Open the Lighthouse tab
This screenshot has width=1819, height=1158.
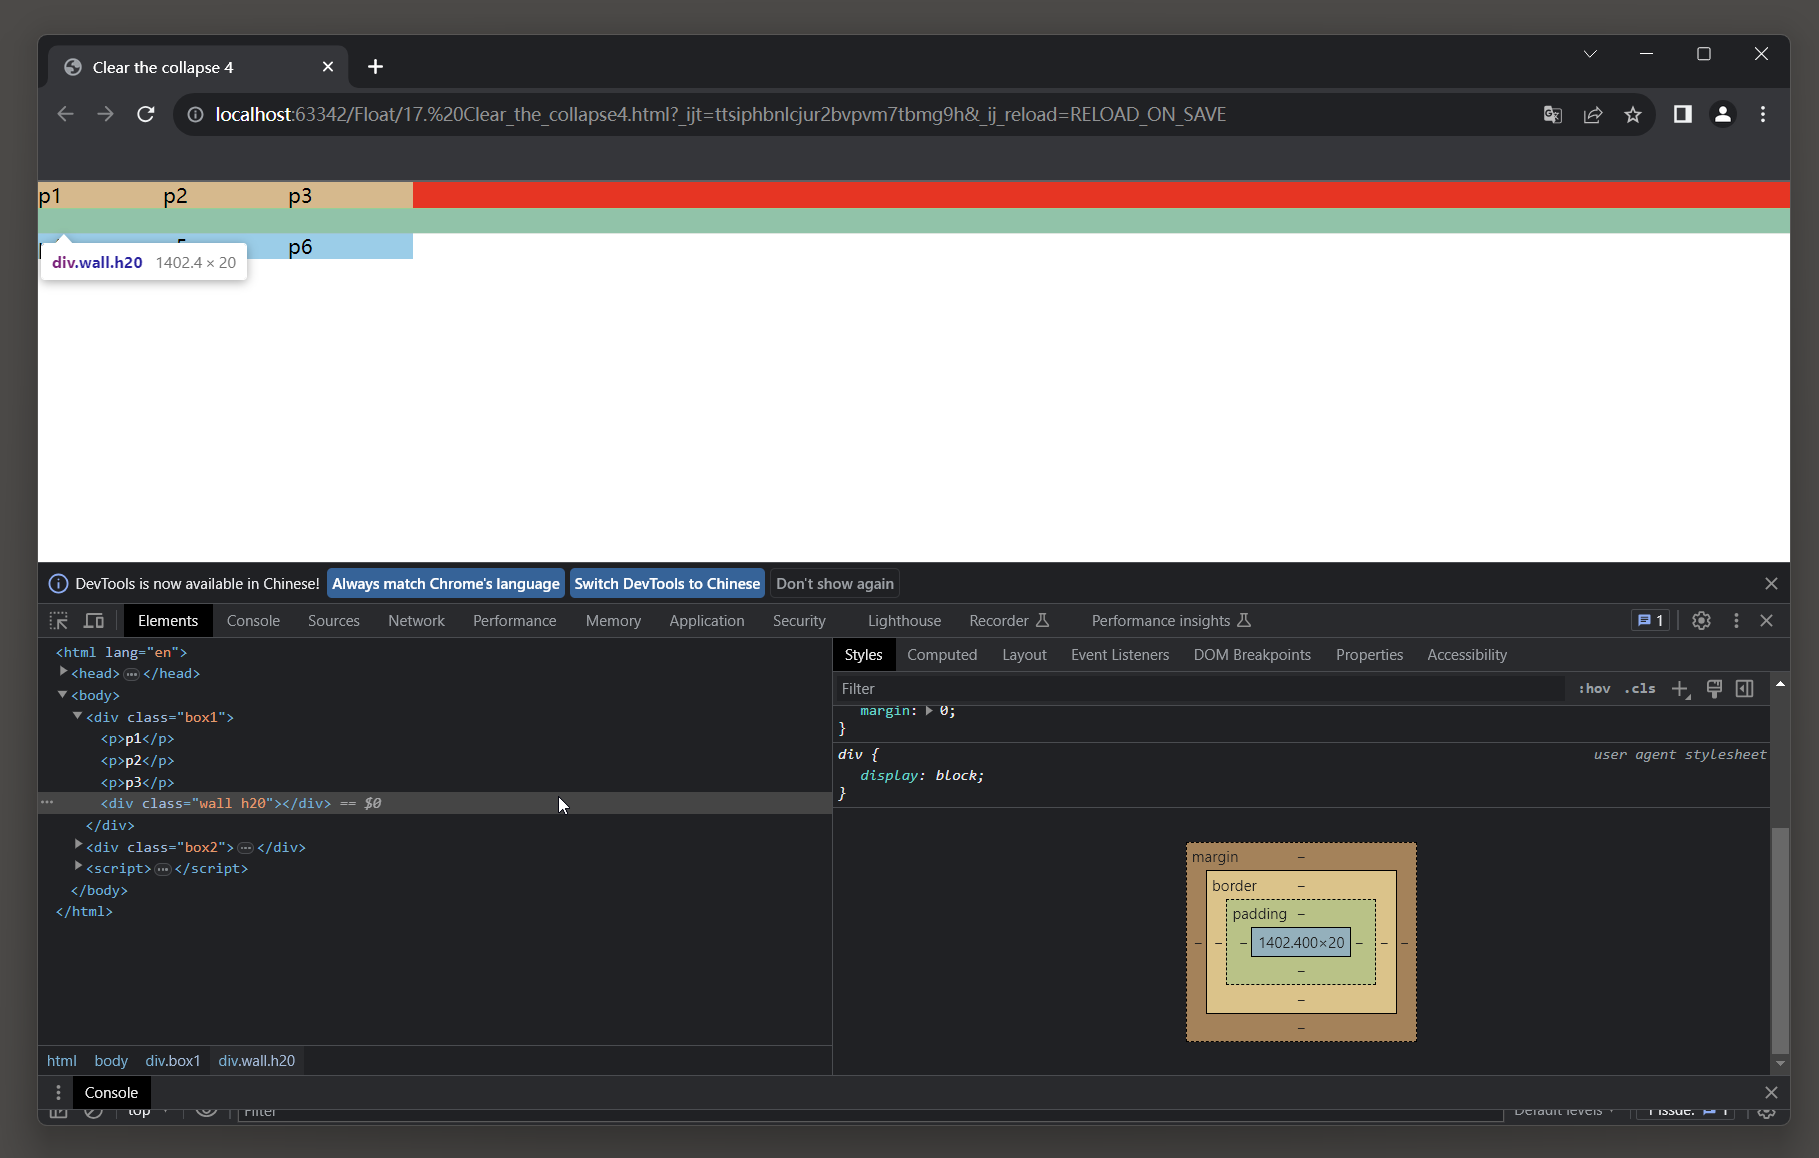[x=904, y=621]
